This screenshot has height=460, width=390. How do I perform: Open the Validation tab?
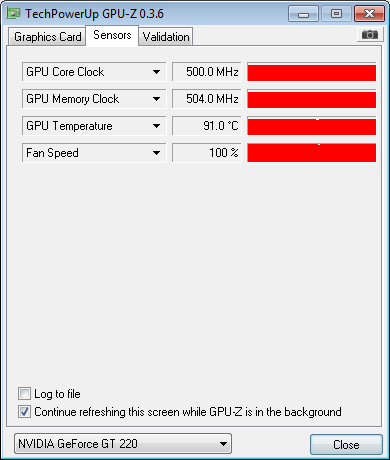click(166, 37)
